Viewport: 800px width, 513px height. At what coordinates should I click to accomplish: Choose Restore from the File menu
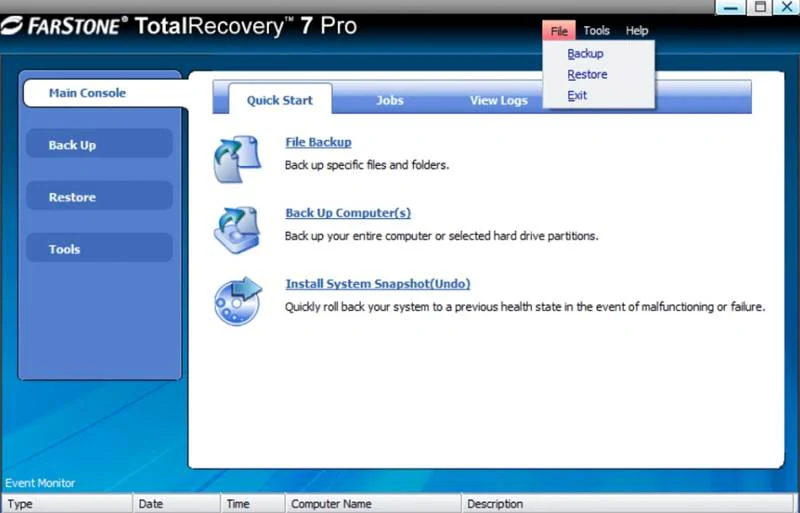[587, 75]
